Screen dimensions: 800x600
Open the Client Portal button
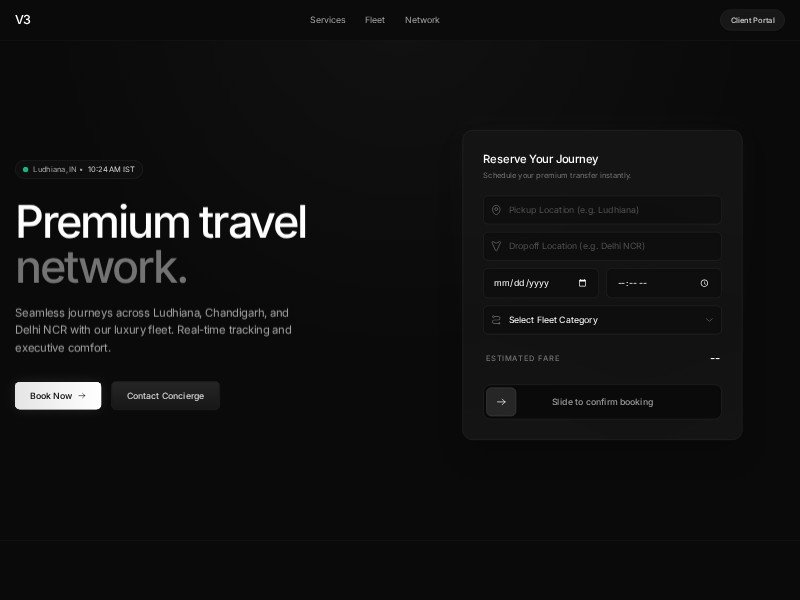(752, 20)
